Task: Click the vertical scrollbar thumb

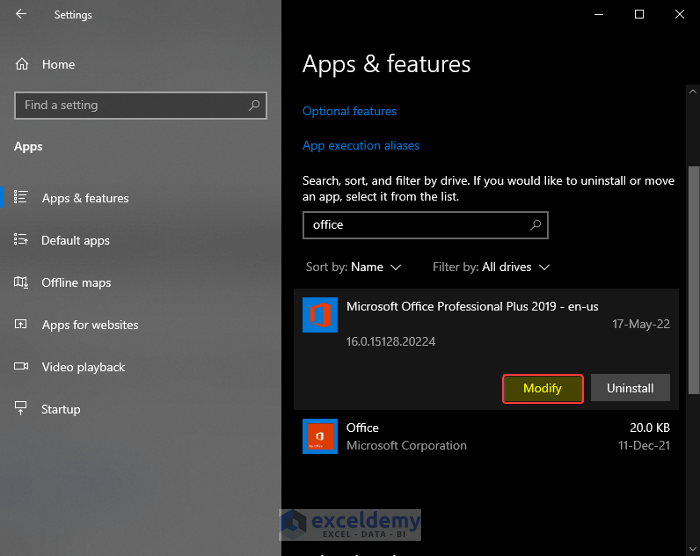Action: coord(693,280)
